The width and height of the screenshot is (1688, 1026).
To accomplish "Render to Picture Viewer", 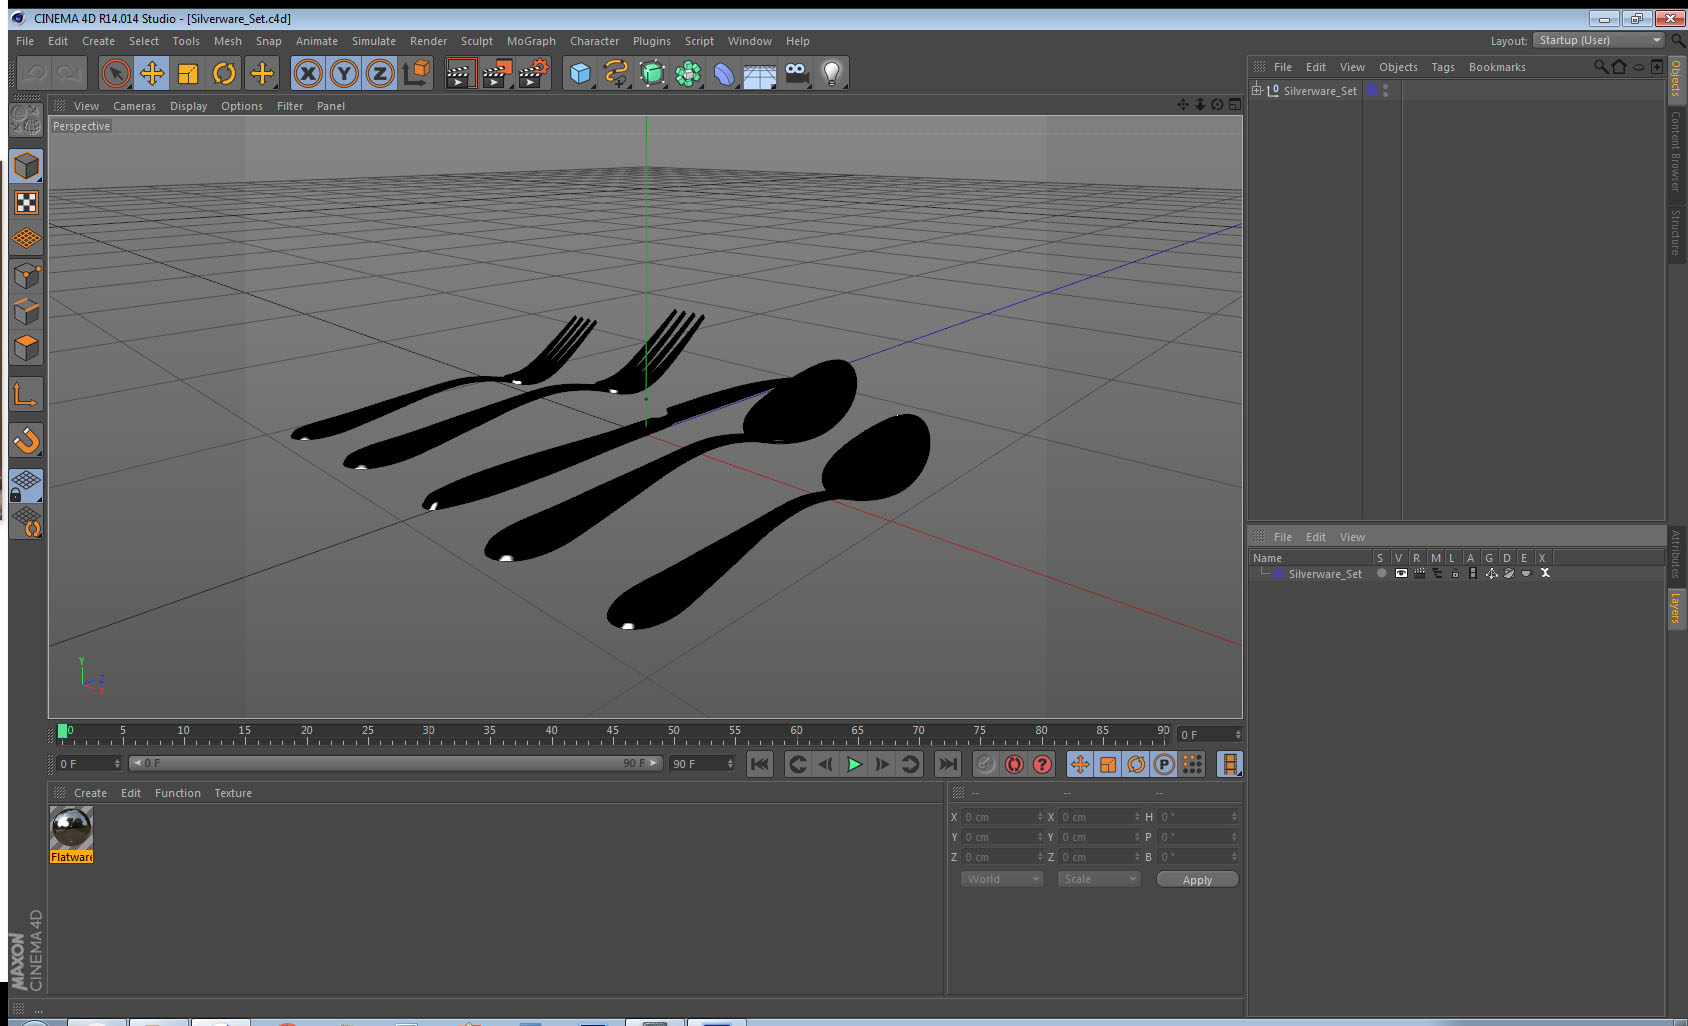I will click(x=497, y=73).
